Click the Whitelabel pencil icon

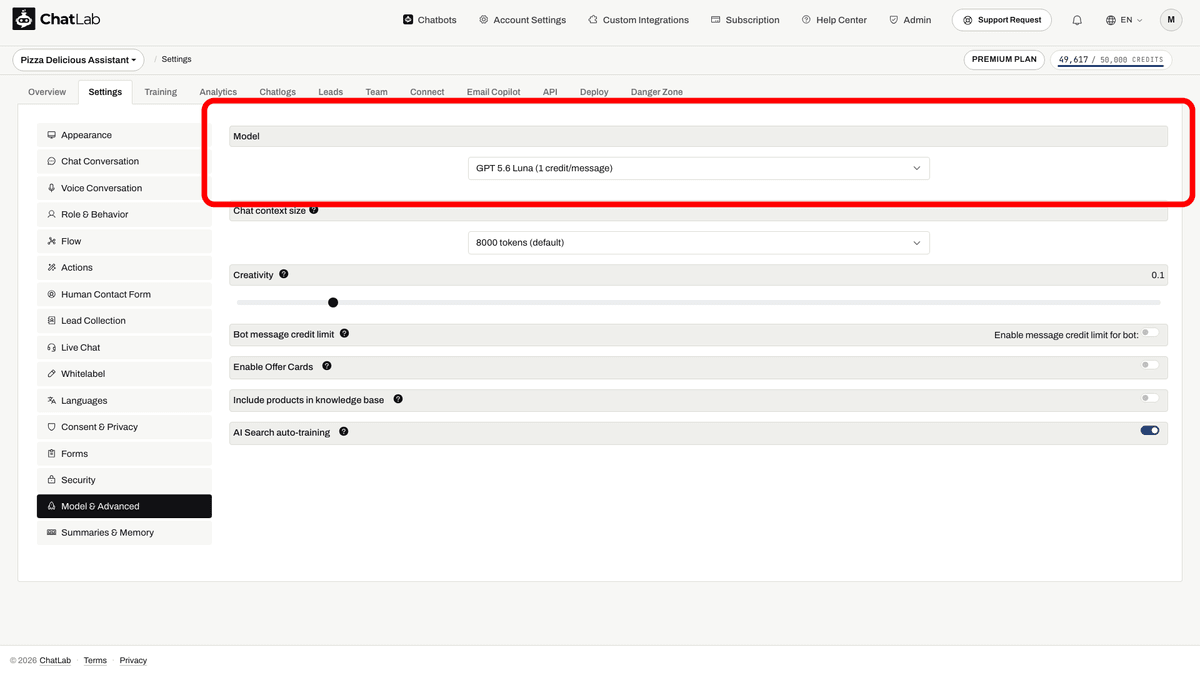click(x=51, y=373)
